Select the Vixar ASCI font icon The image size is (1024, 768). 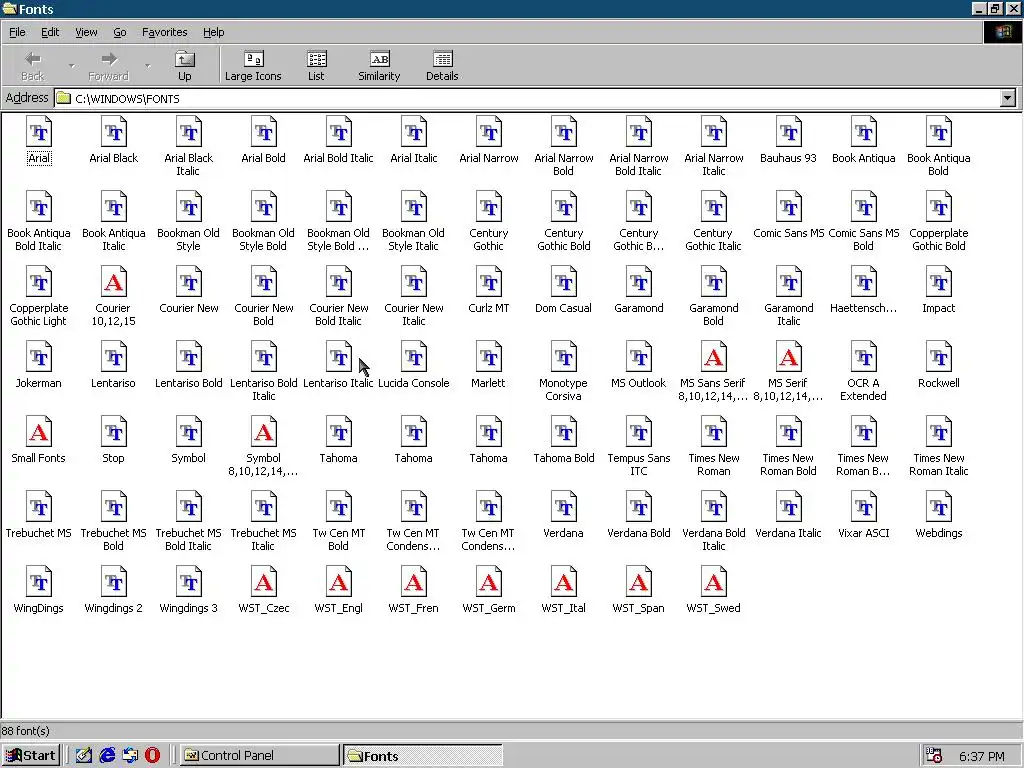click(x=863, y=508)
